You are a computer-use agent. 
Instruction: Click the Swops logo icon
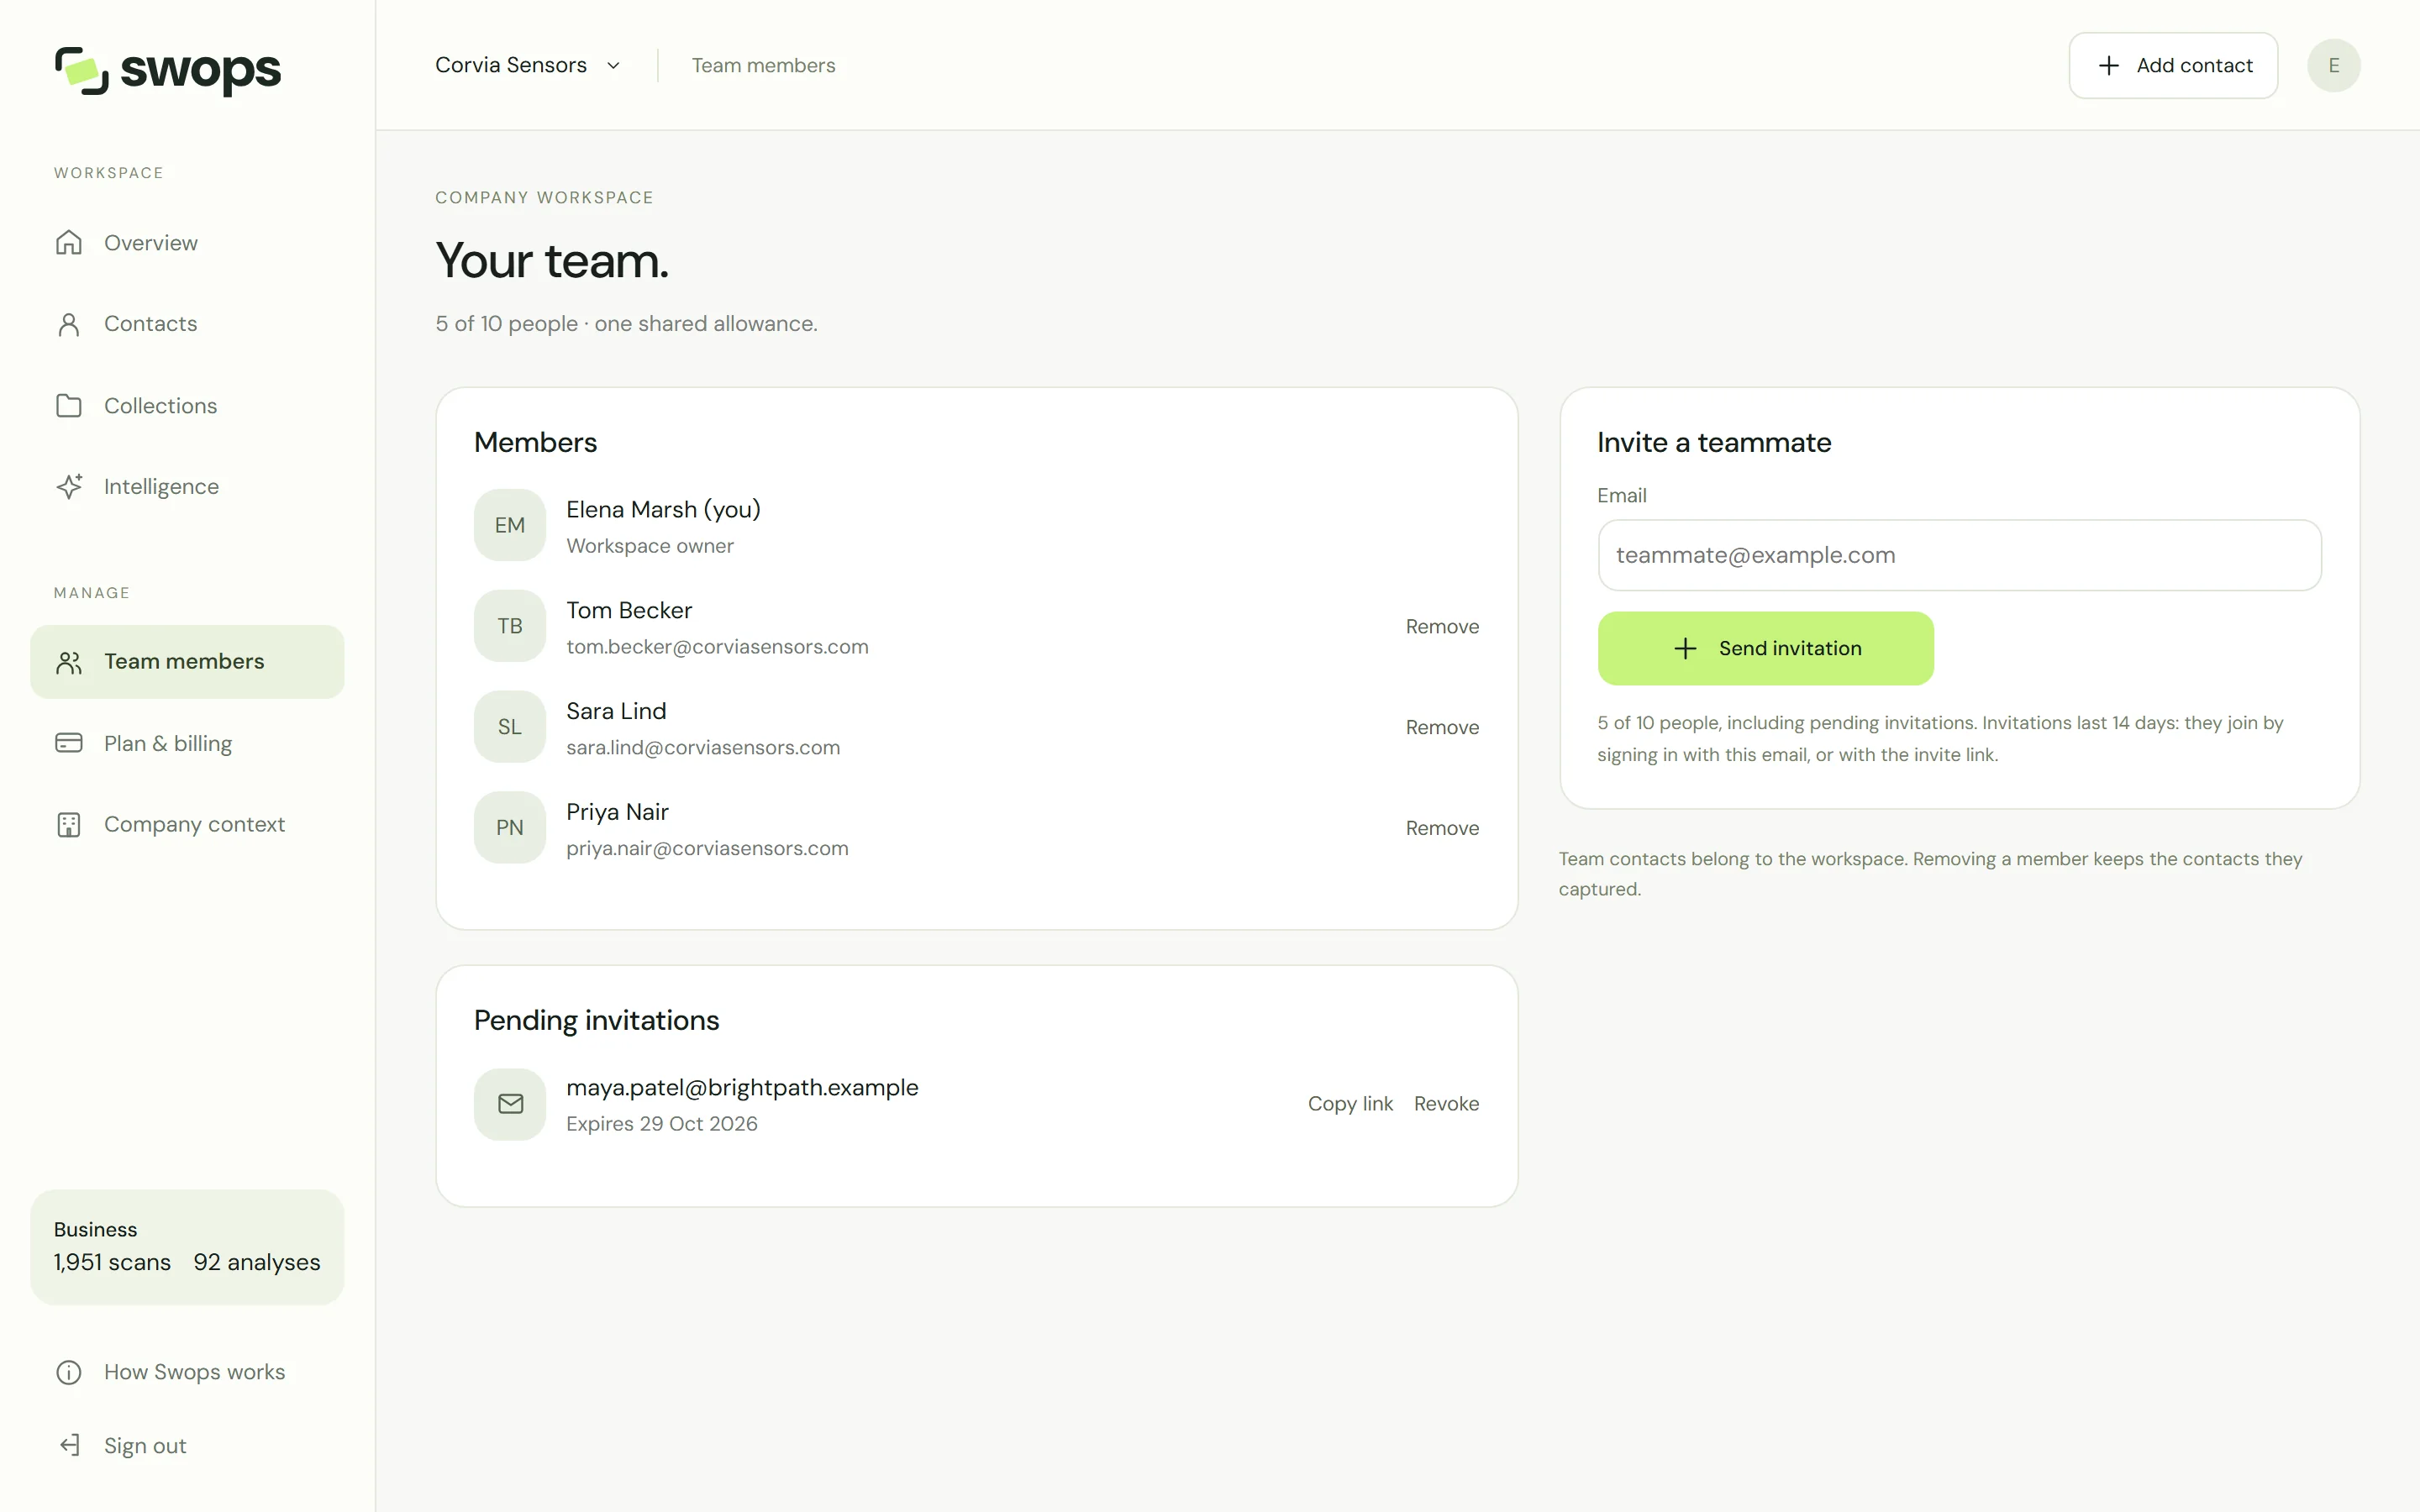(x=81, y=70)
